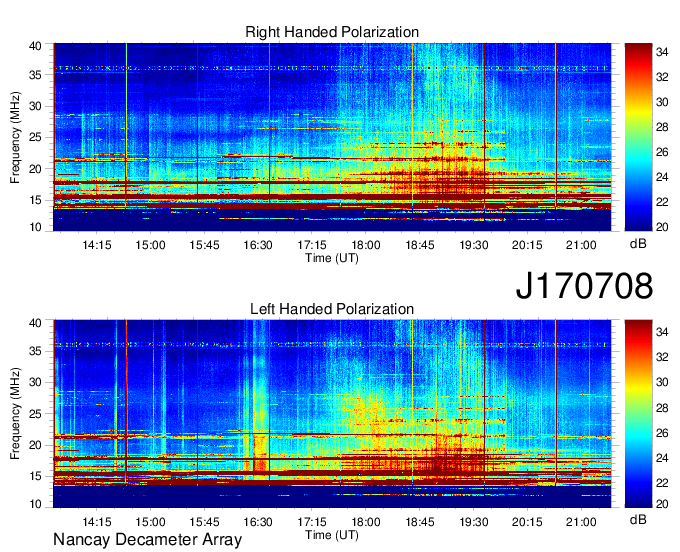This screenshot has width=680, height=552.
Task: Click Time (UT) label under right-handed plot
Action: (332, 258)
